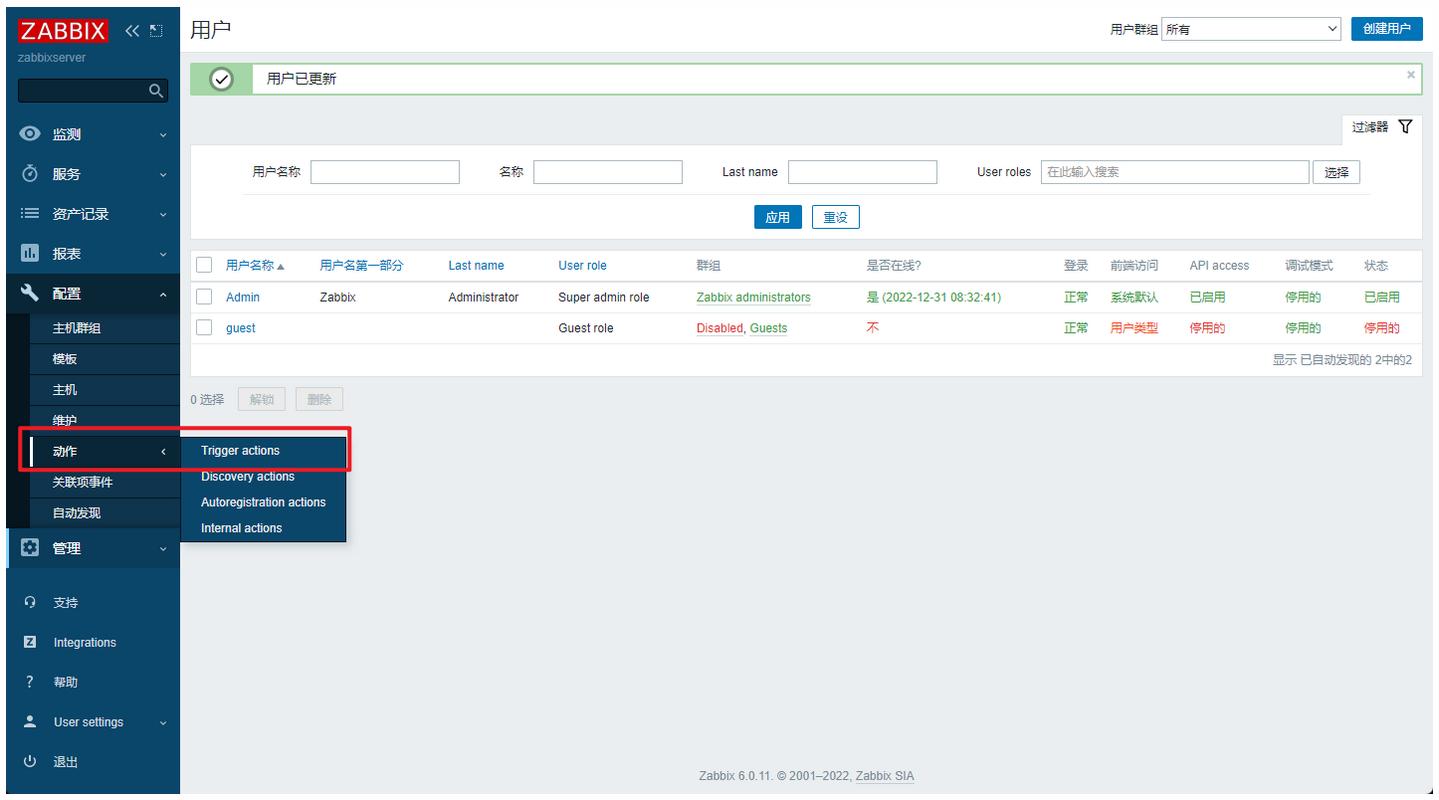1439x800 pixels.
Task: Focus the Last name filter field
Action: (863, 172)
